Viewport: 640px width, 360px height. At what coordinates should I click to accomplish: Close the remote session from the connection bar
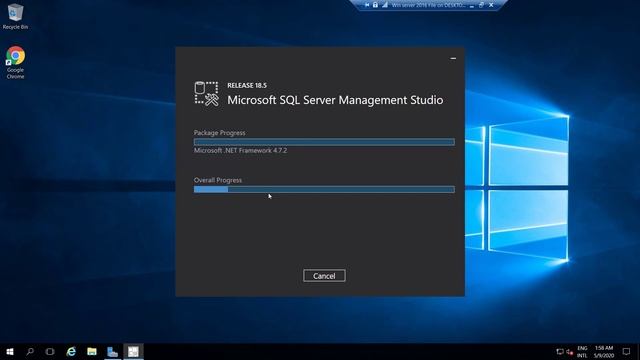click(x=491, y=5)
